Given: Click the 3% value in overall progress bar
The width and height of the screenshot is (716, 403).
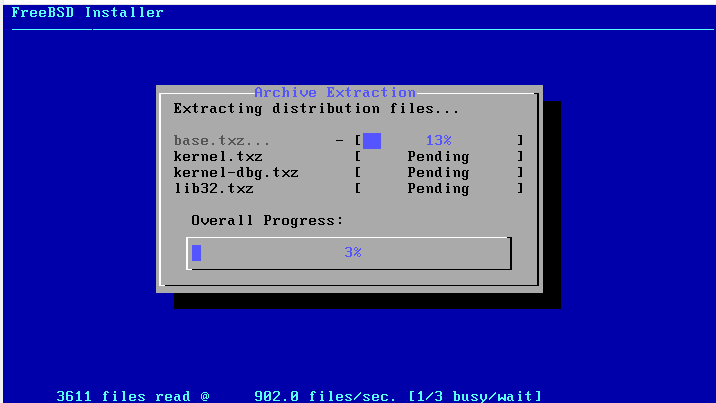Looking at the screenshot, I should [352, 253].
